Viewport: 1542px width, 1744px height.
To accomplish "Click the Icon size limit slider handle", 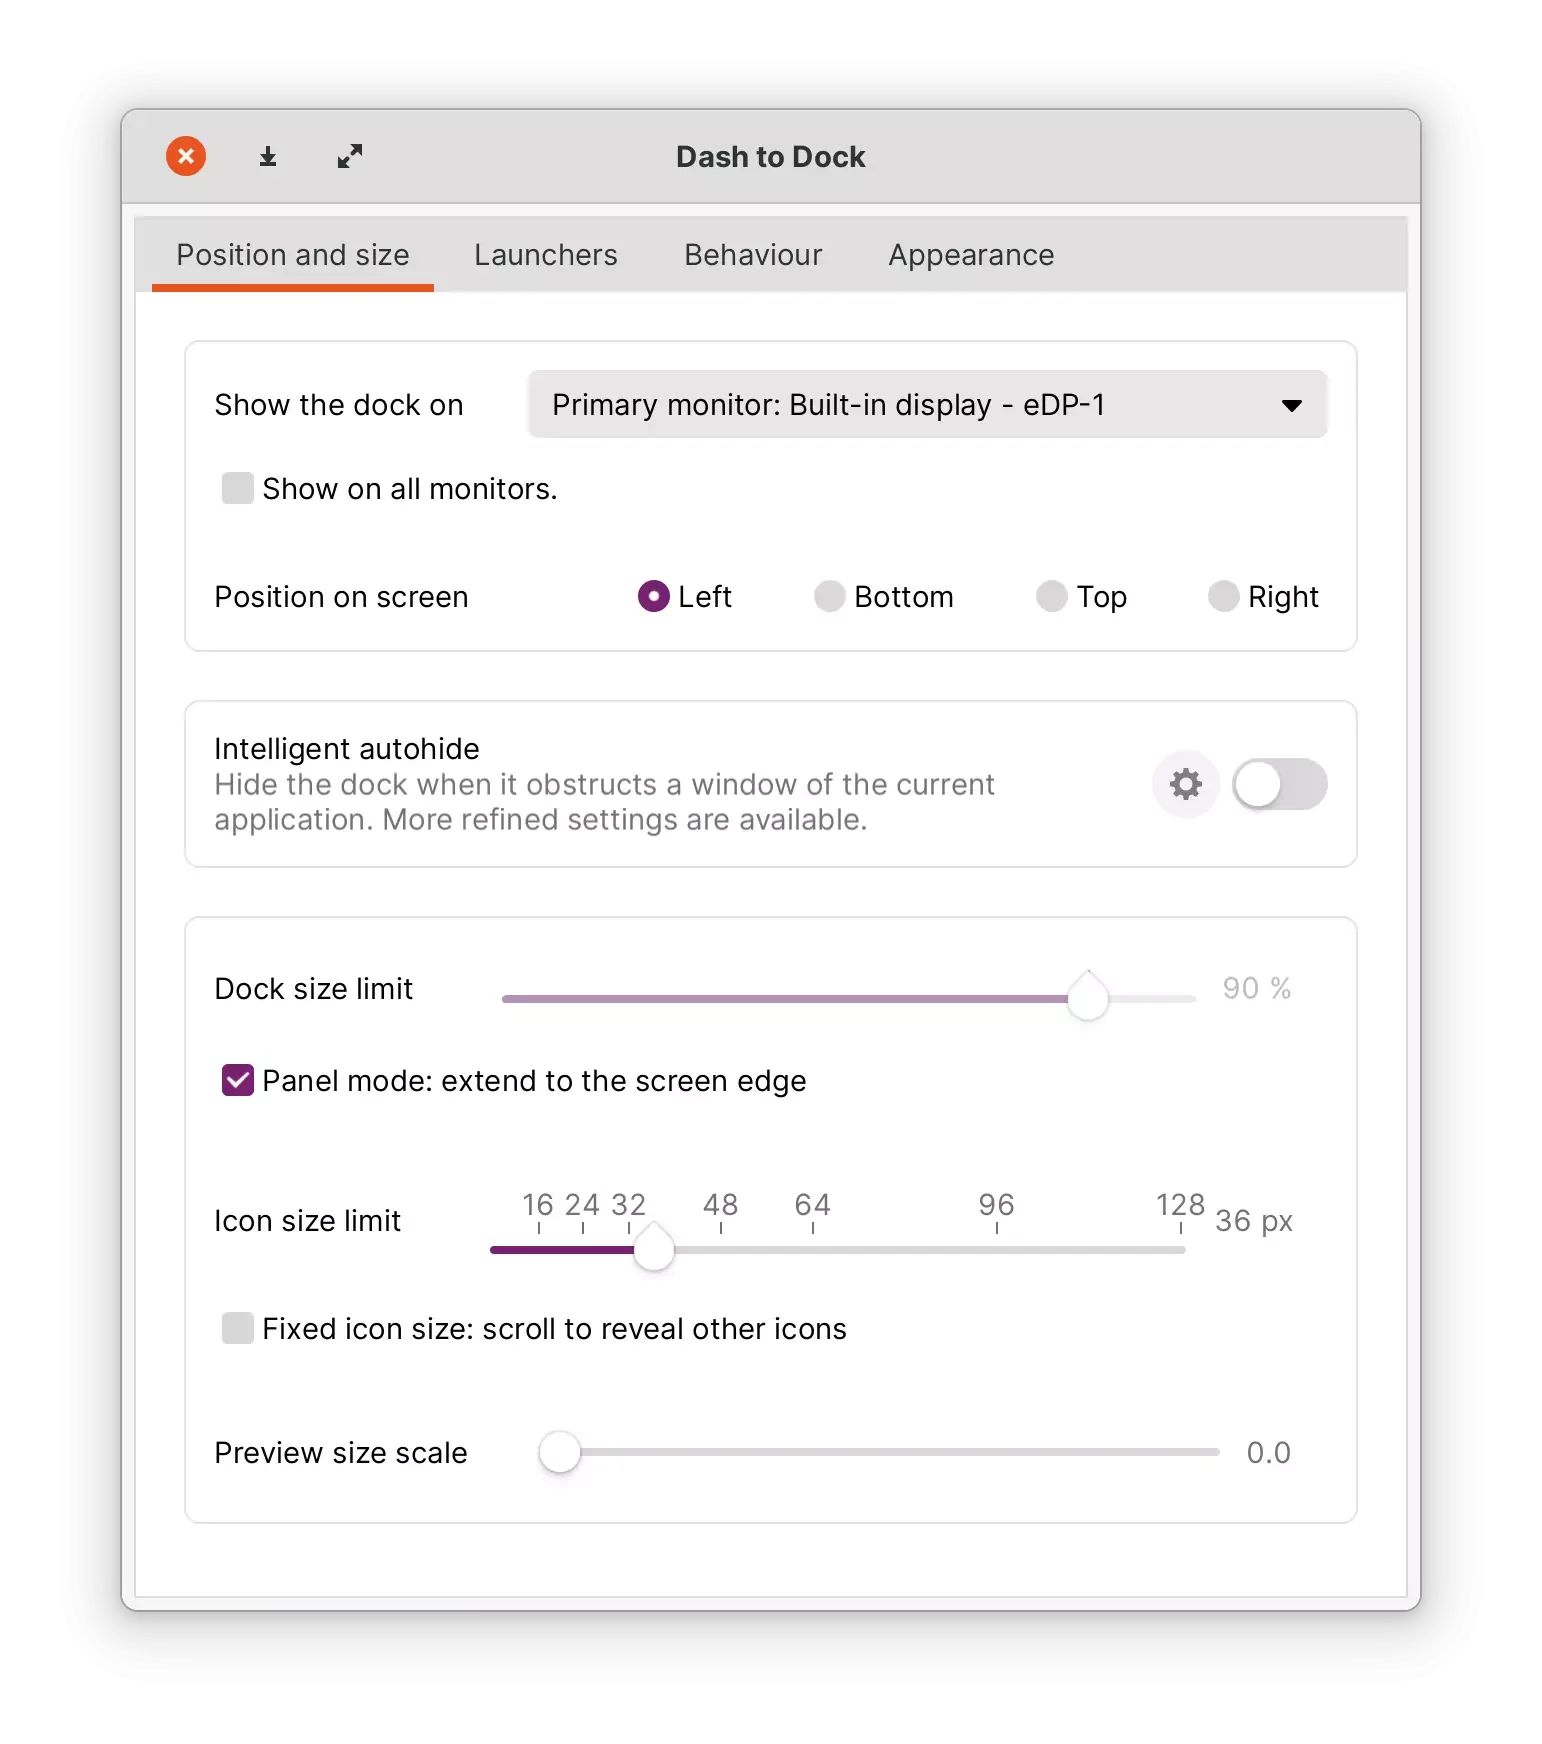I will point(654,1248).
